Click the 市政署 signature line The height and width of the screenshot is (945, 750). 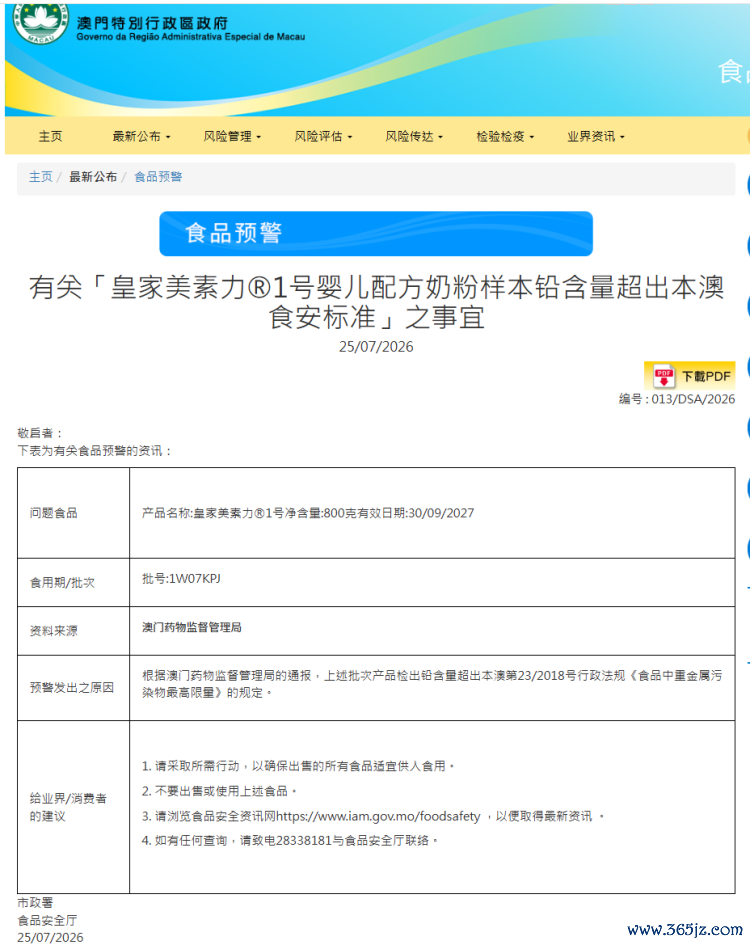click(x=35, y=902)
